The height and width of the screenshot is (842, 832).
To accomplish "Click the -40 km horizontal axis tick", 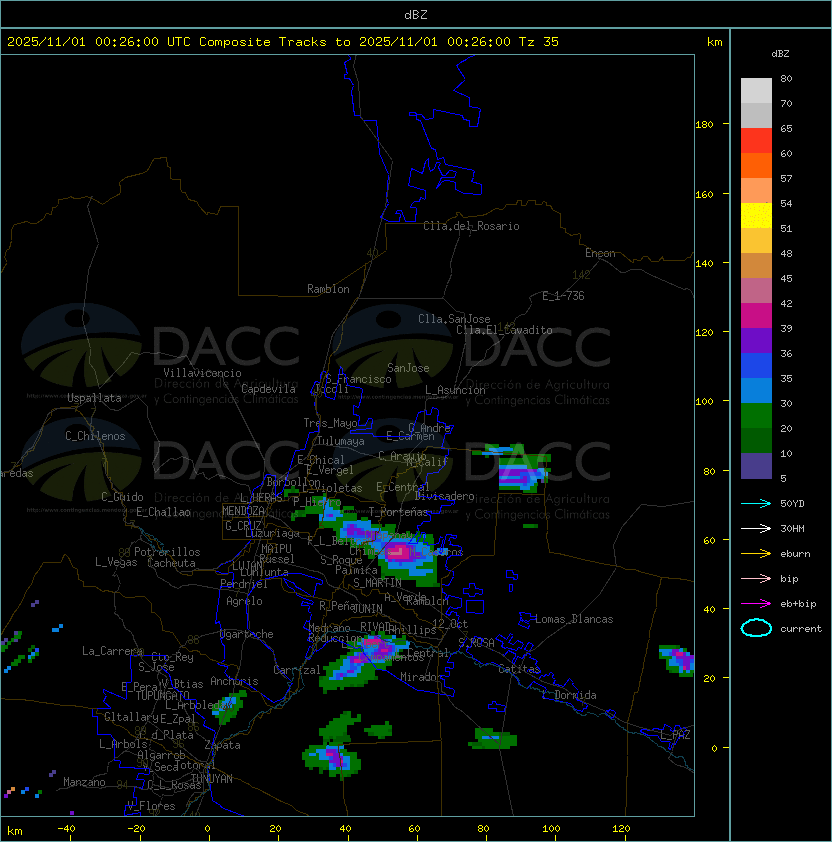I will (x=66, y=829).
